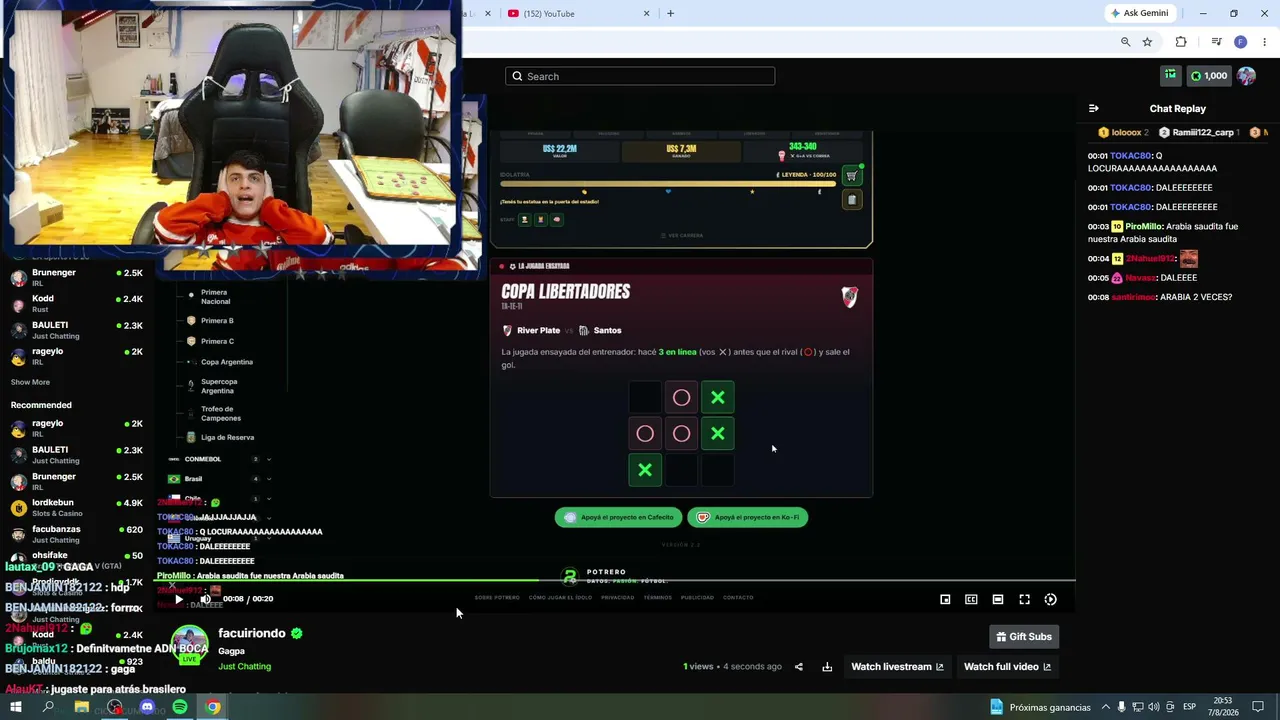Switch to the YouTube tab
The width and height of the screenshot is (1280, 720).
(578, 13)
